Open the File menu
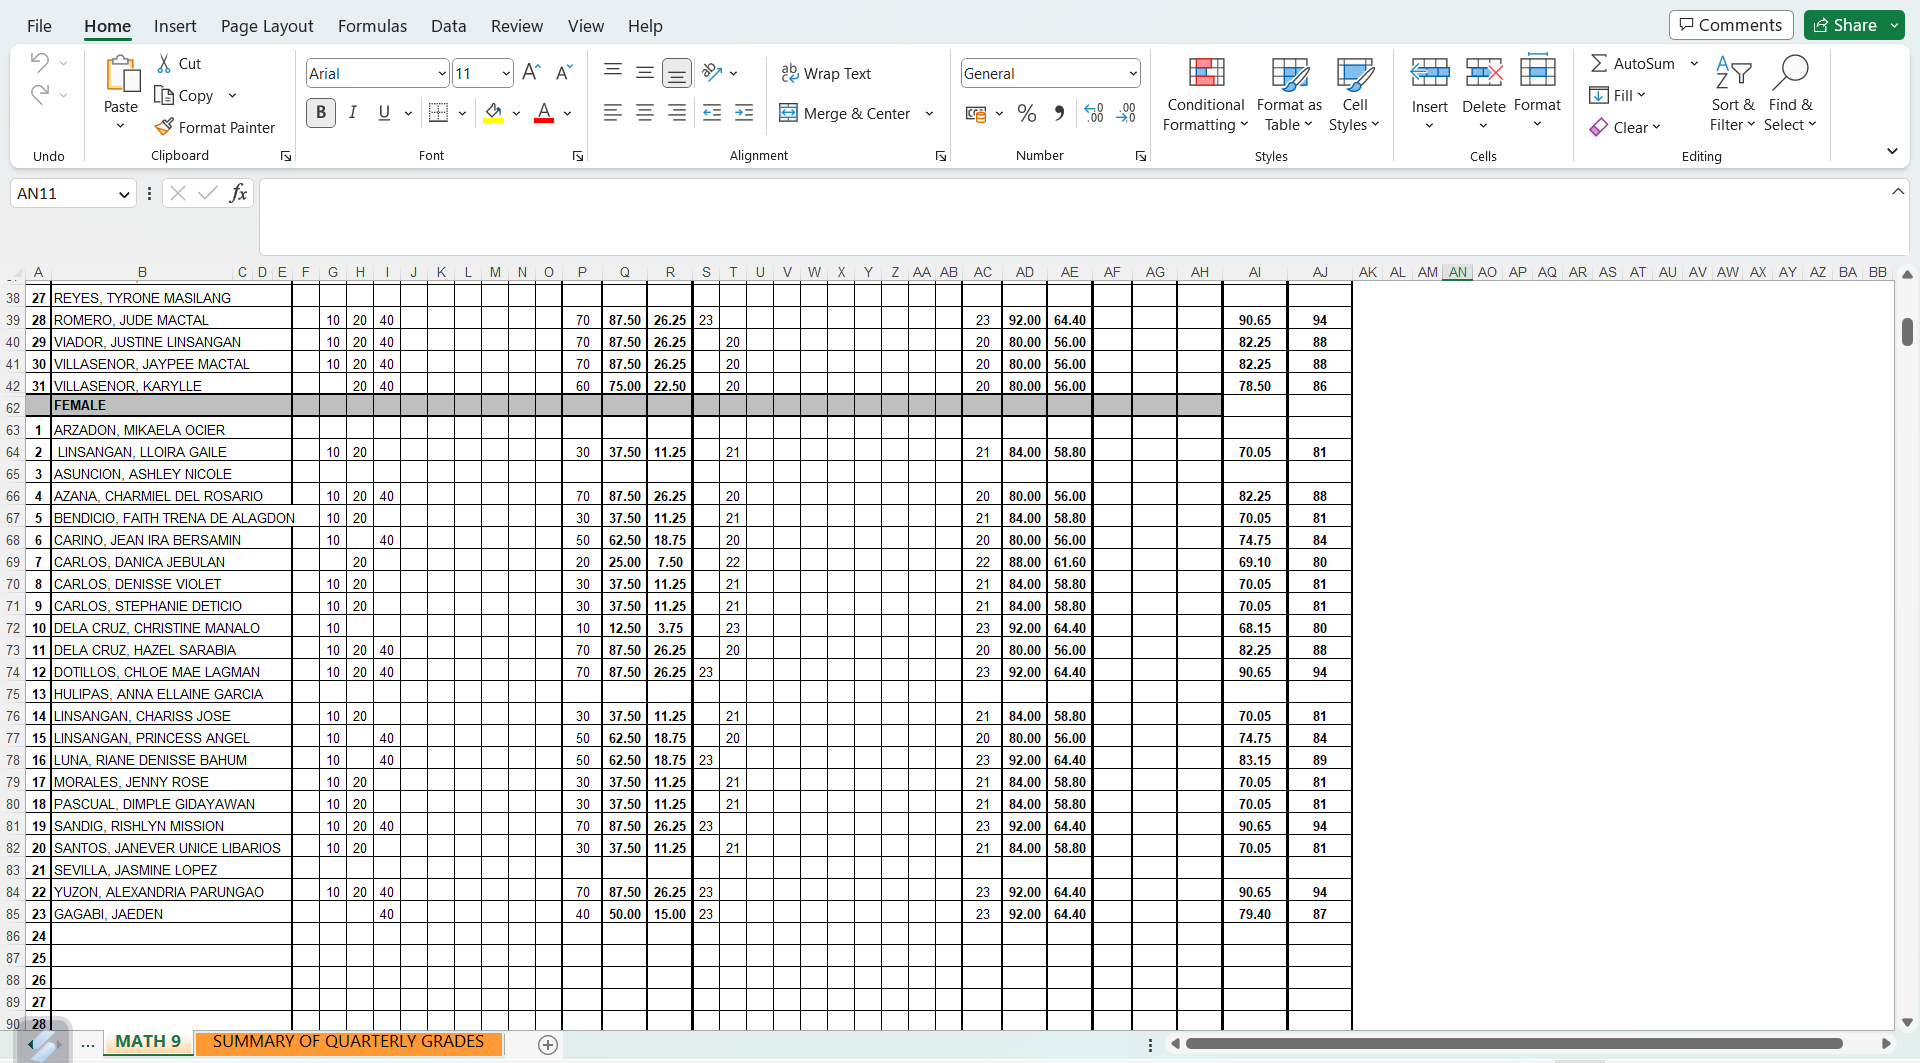 click(x=39, y=26)
